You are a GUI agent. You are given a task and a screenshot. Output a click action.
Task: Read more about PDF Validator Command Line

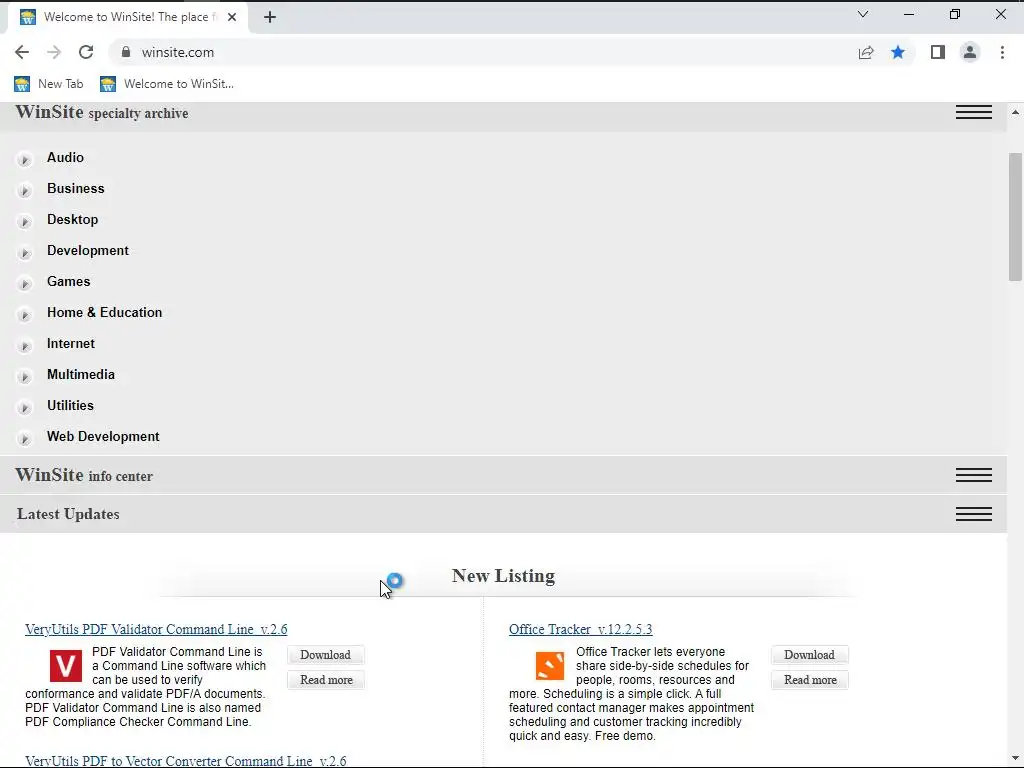coord(326,680)
